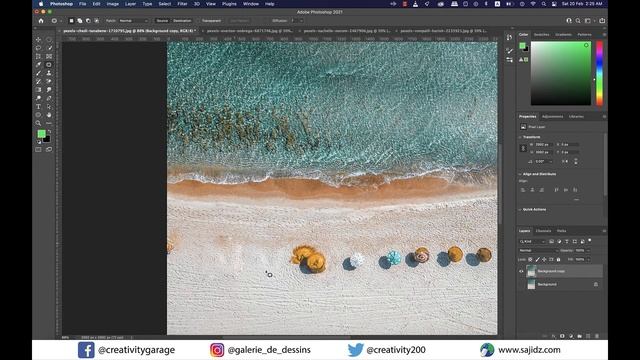Toggle width-height link in Transform
Screen dimensions: 640x360
pos(523,148)
